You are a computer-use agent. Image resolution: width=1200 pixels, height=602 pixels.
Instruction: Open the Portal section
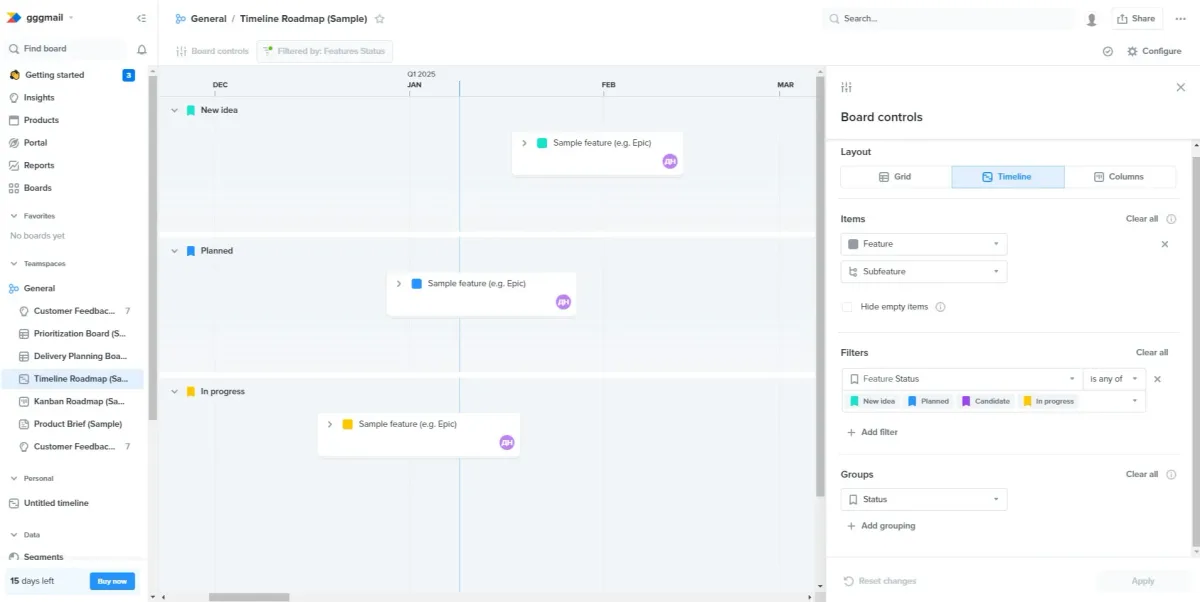(x=33, y=142)
